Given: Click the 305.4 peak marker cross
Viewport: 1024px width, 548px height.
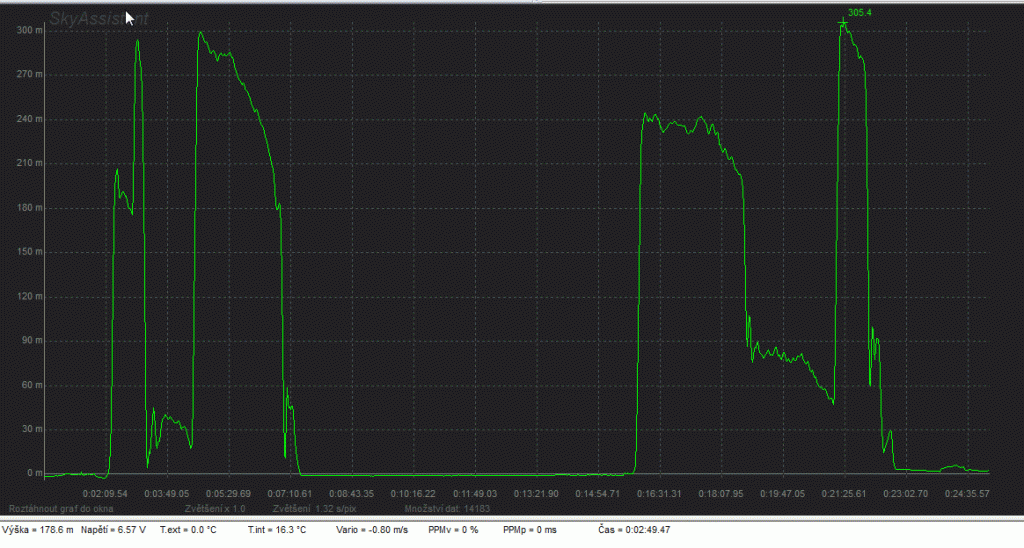Looking at the screenshot, I should coord(843,22).
